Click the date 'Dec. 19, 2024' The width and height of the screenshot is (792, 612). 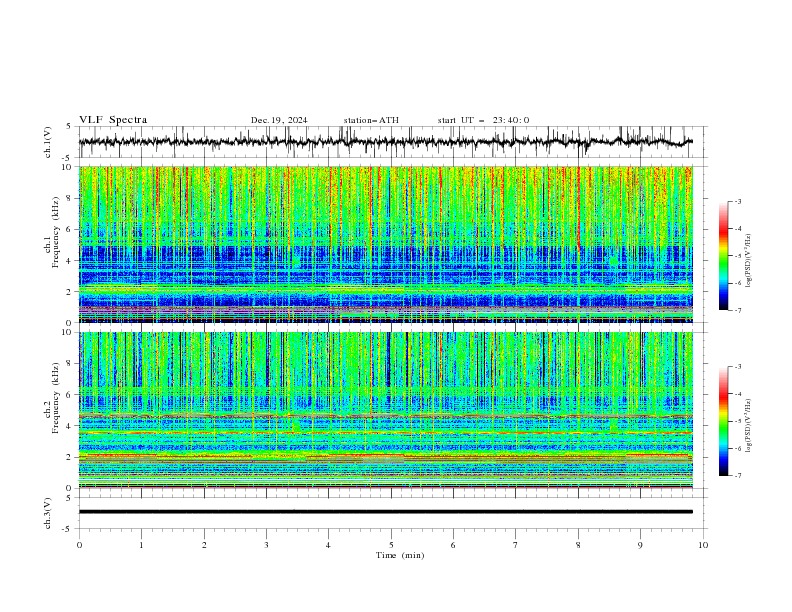[x=279, y=120]
